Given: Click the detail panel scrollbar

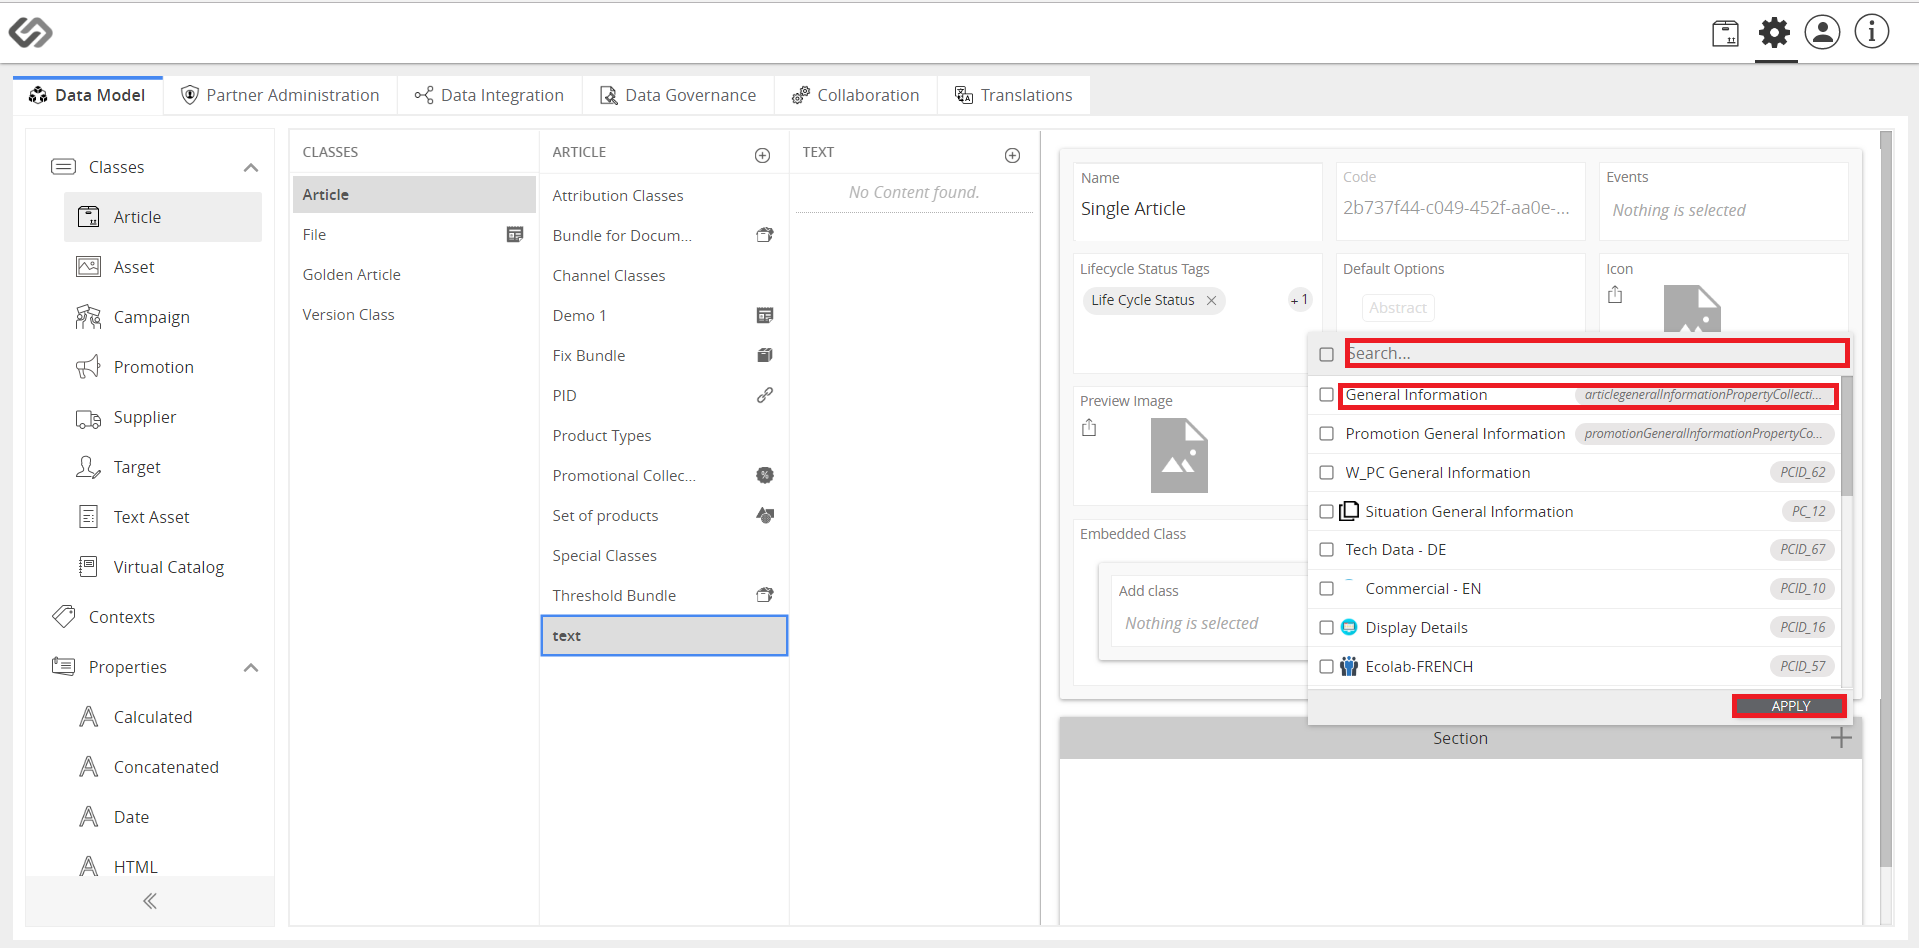Looking at the screenshot, I should [1886, 500].
